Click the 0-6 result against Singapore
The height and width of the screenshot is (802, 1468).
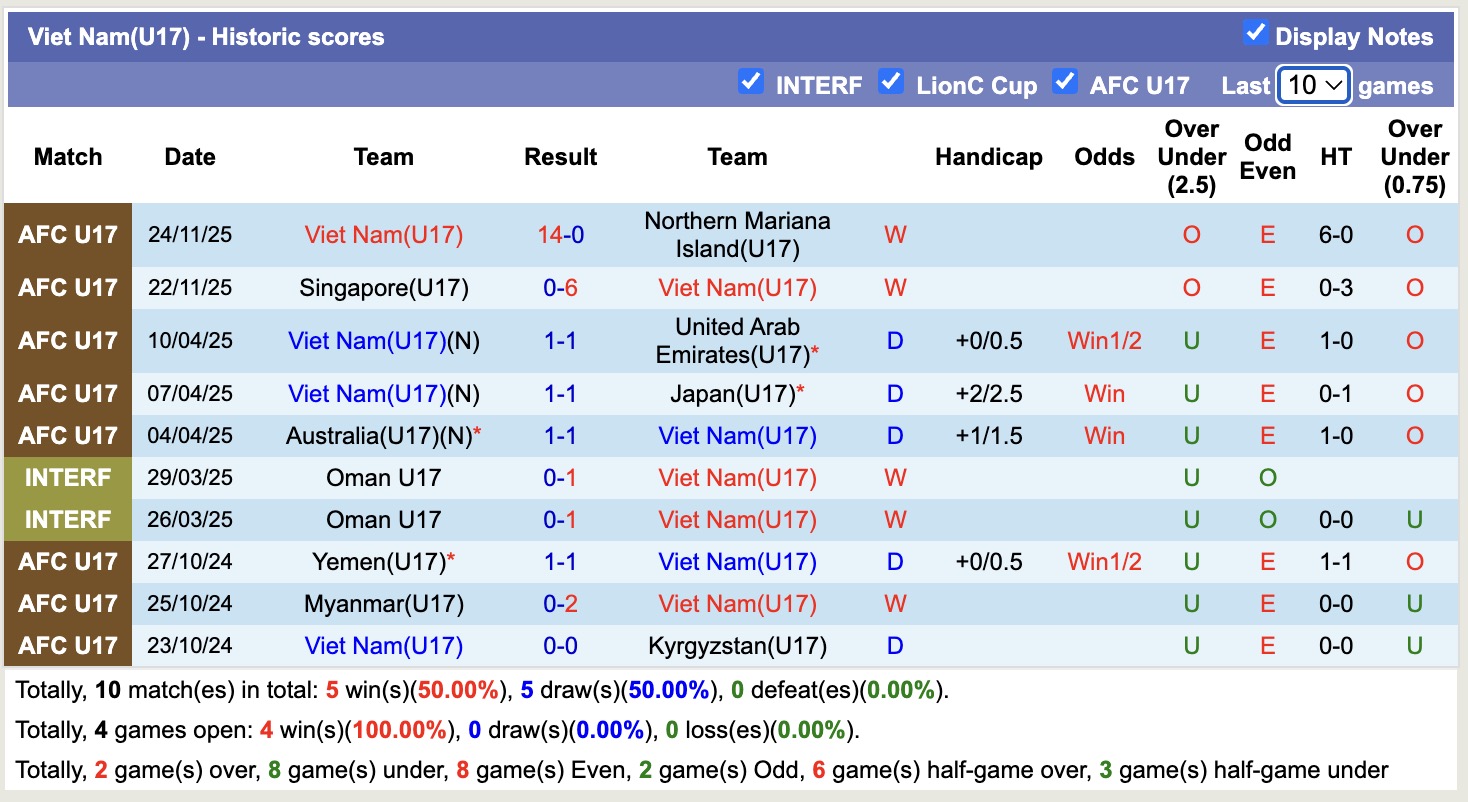pyautogui.click(x=560, y=287)
